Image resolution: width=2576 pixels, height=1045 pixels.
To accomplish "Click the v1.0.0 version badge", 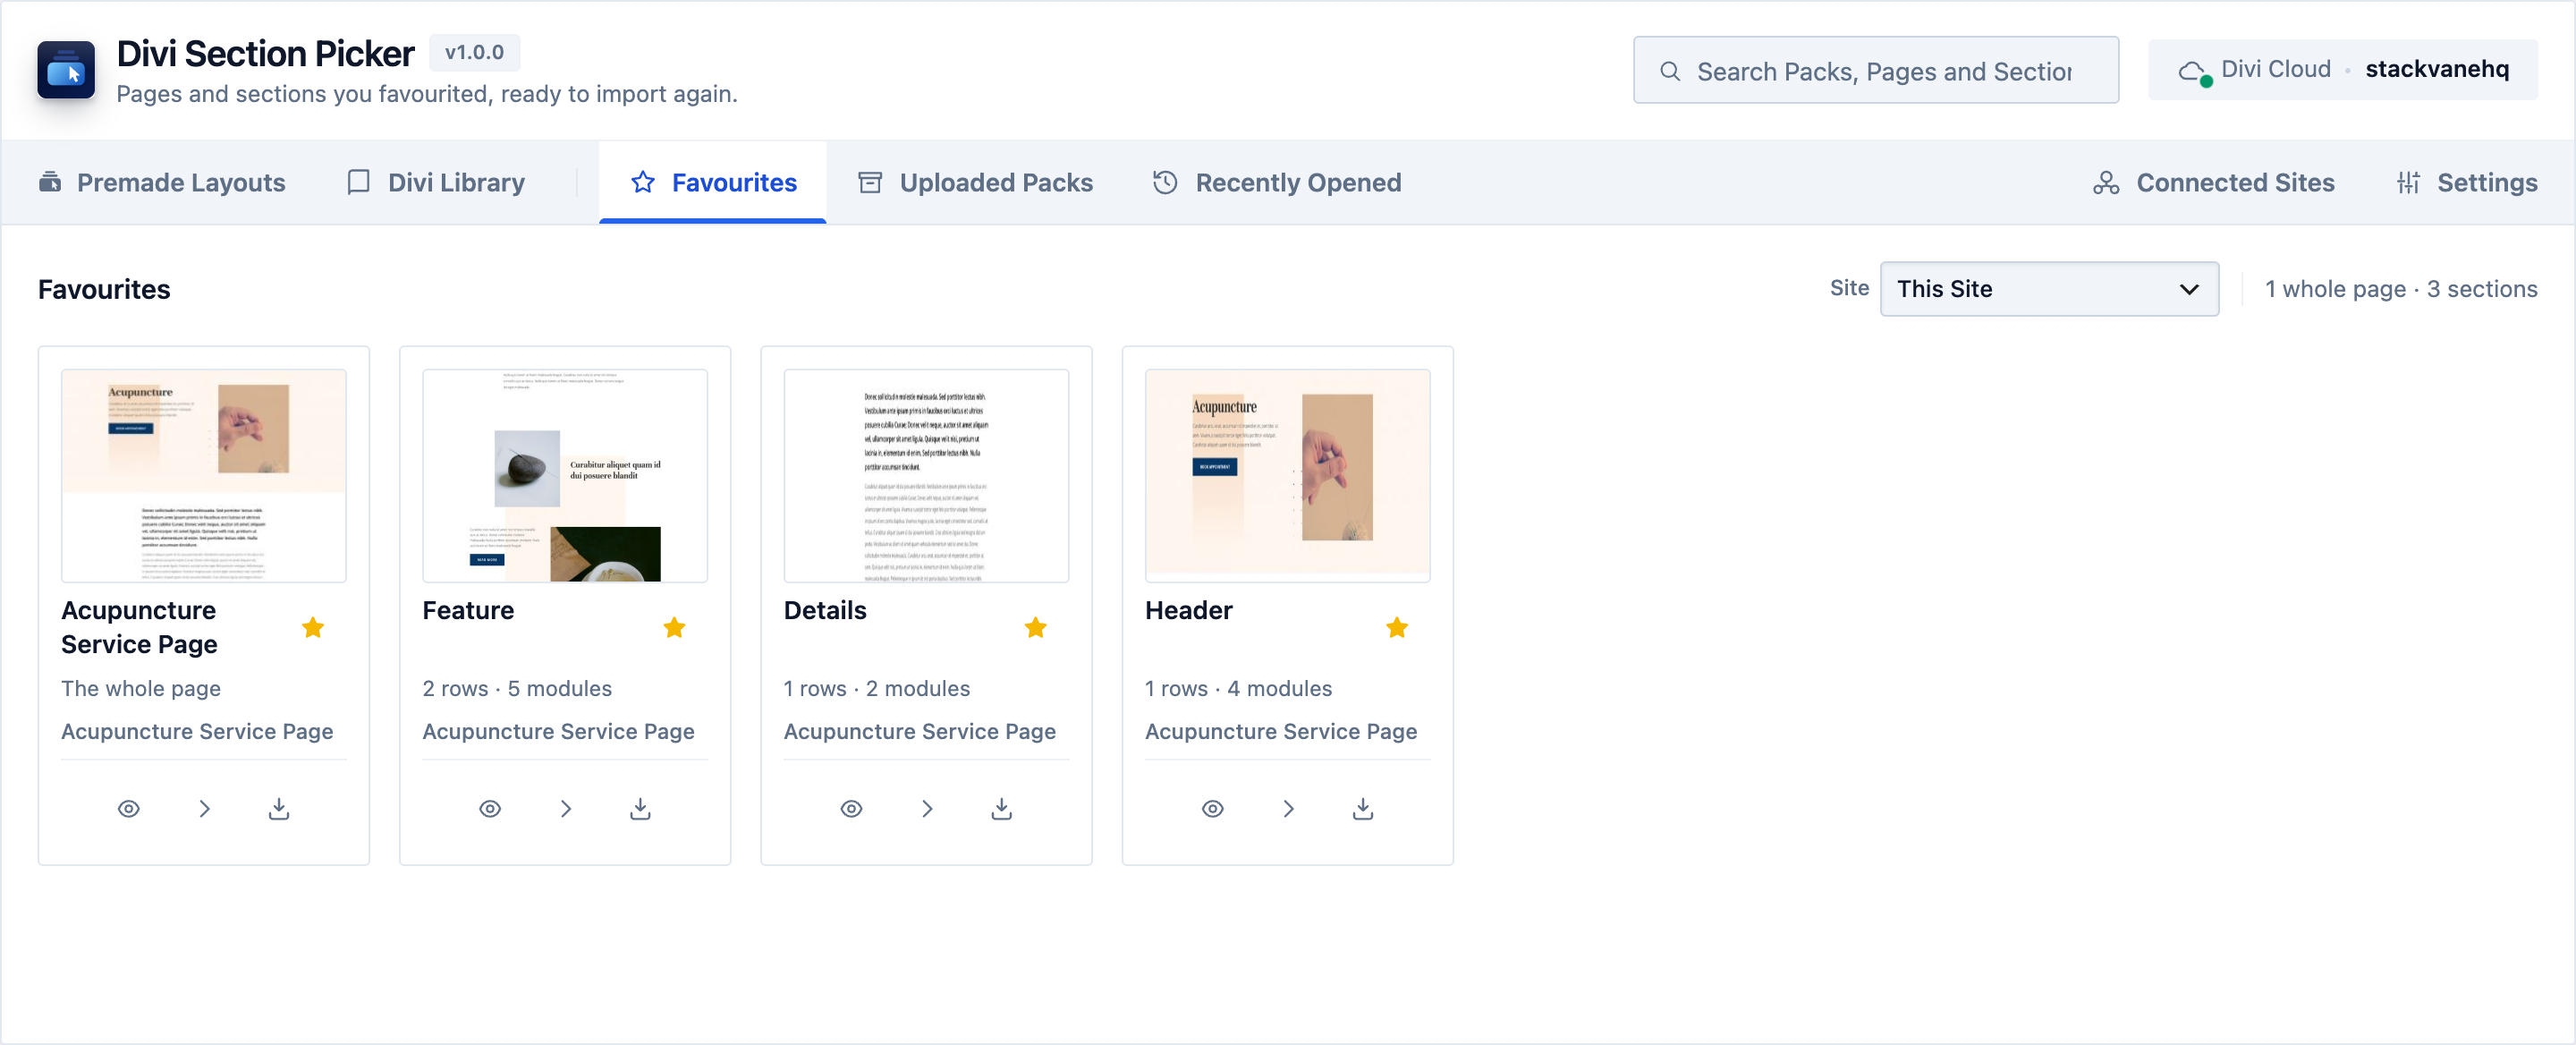I will [474, 52].
